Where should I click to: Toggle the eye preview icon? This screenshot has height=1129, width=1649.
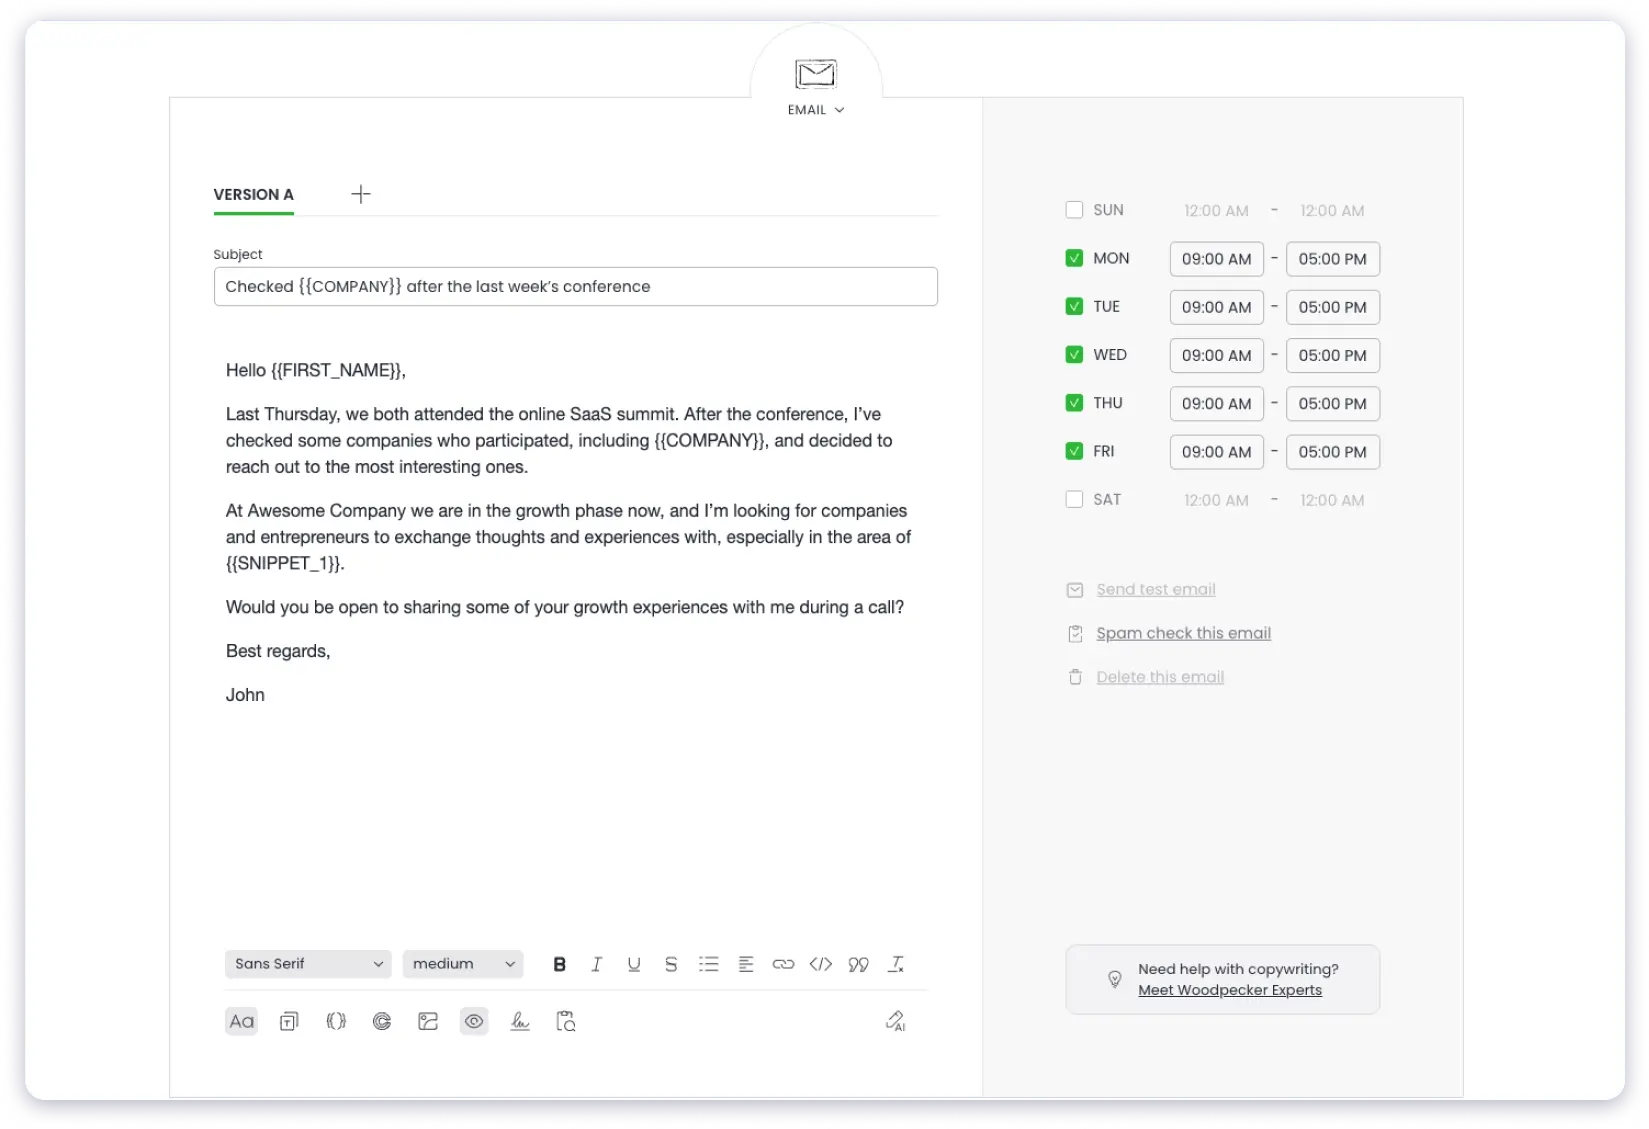474,1021
